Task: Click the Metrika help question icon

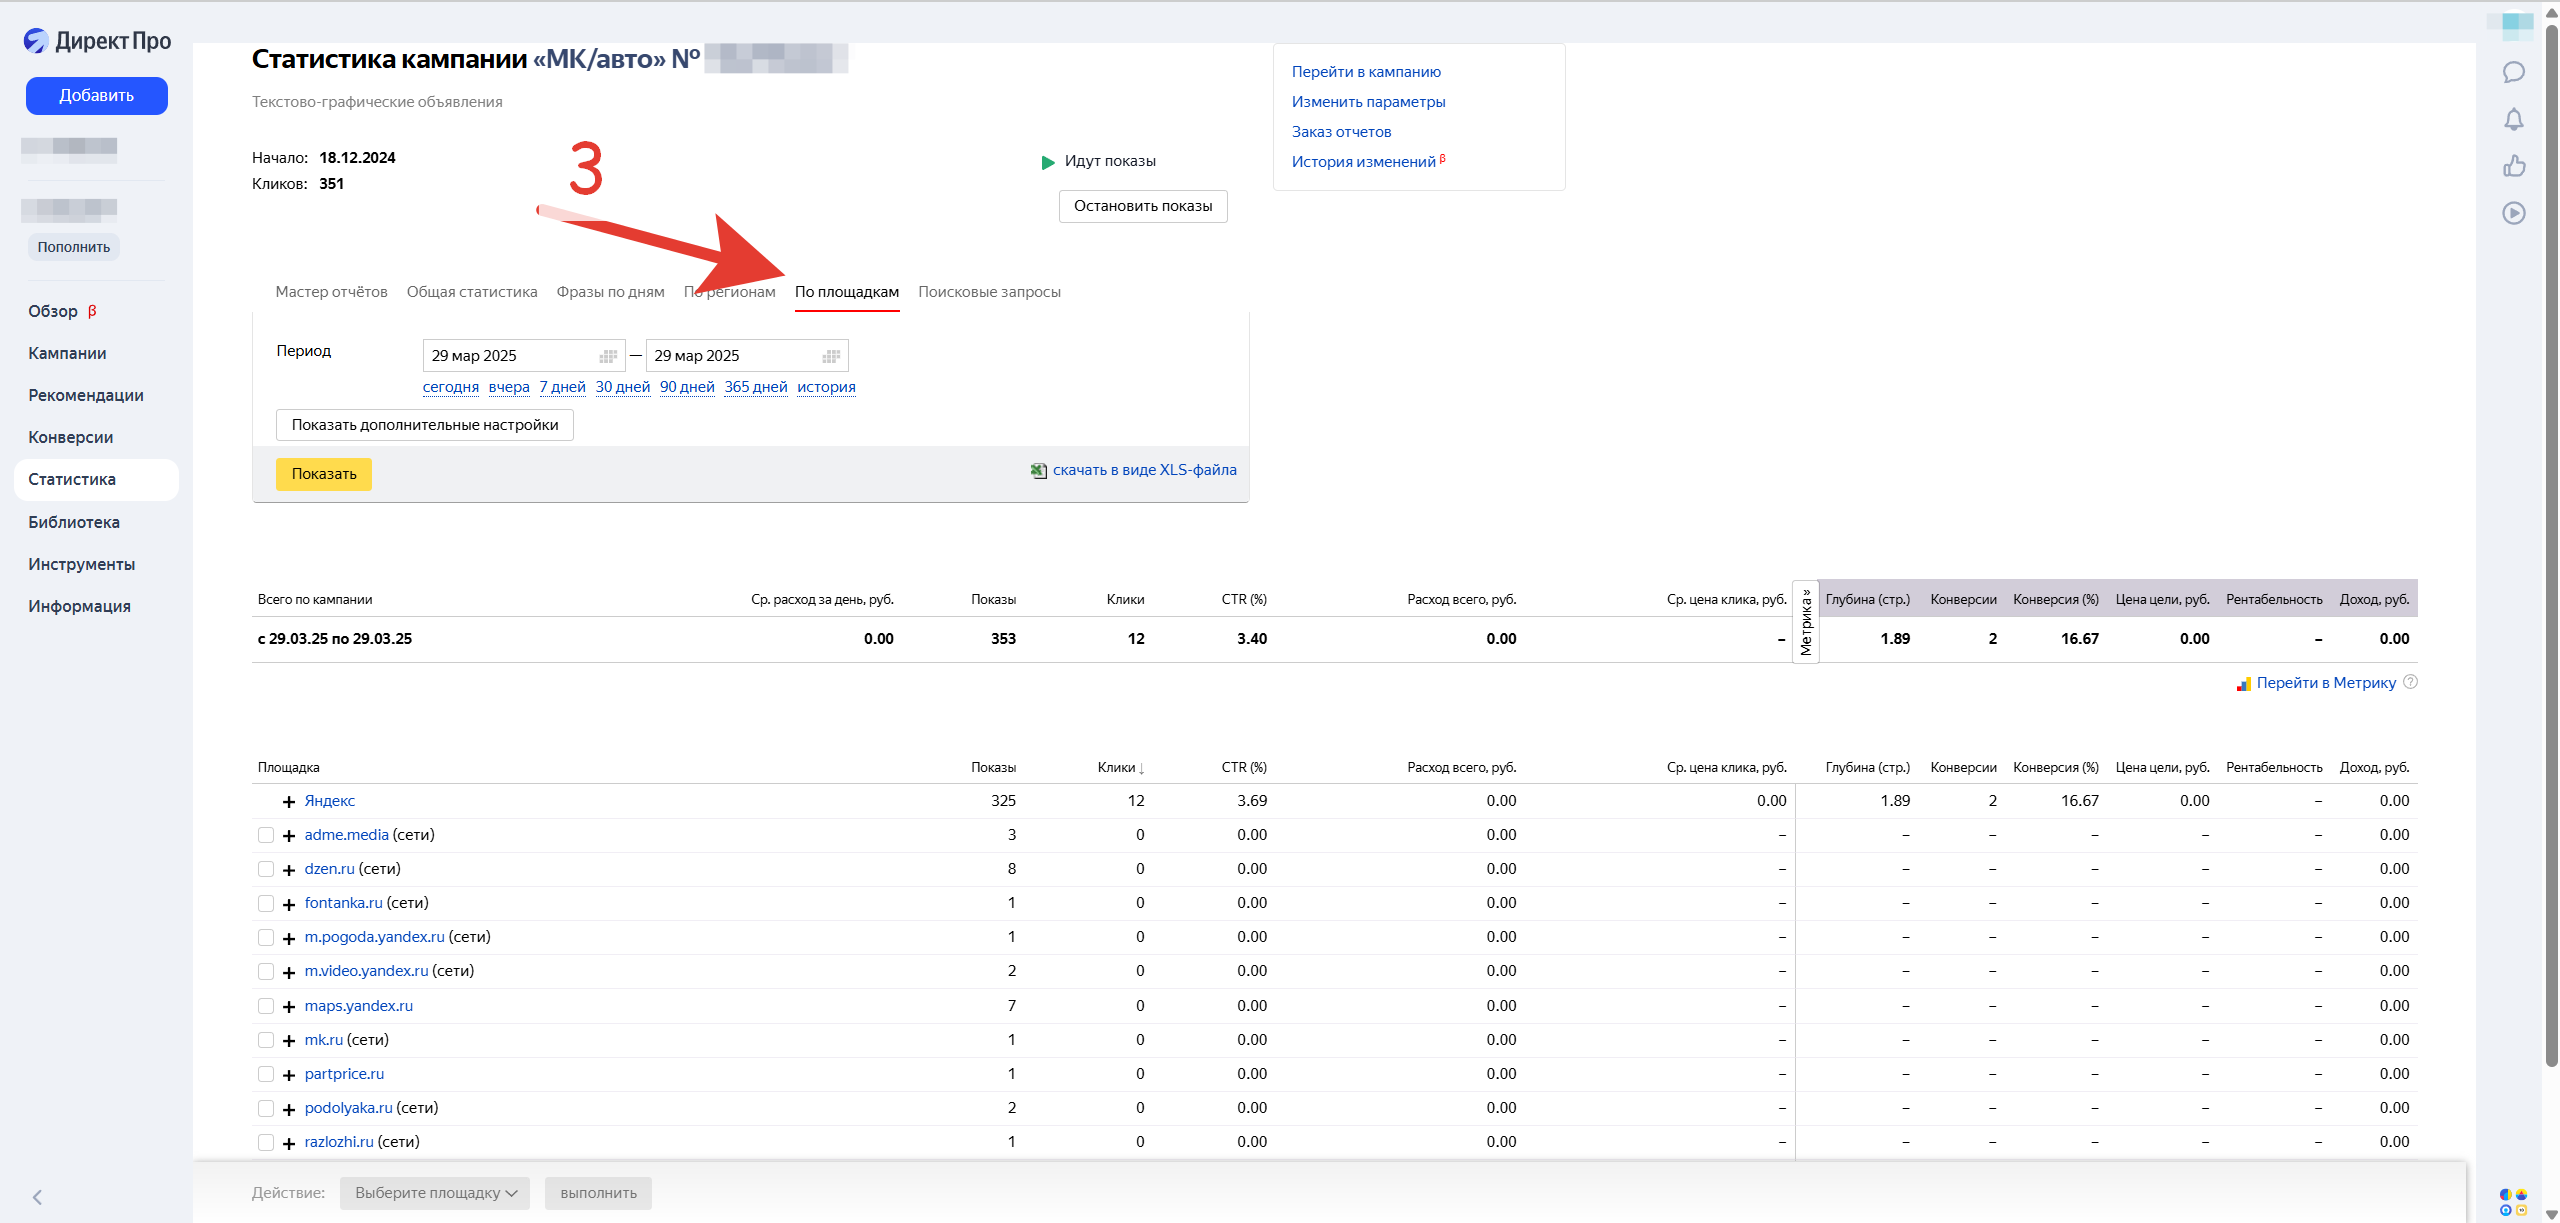Action: point(2410,682)
